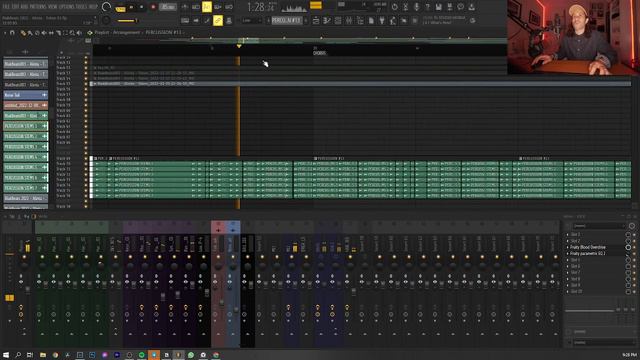Click the tempo display showing 85

click(168, 7)
